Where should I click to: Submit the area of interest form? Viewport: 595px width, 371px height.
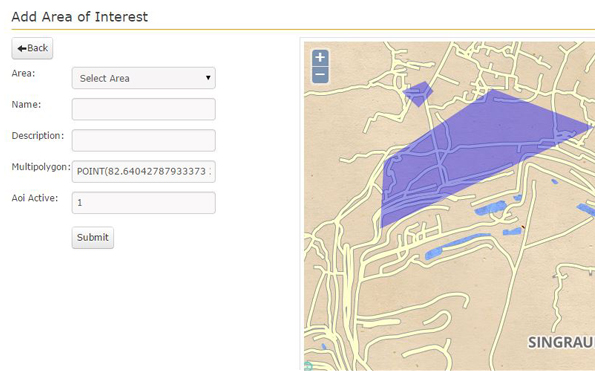click(x=93, y=237)
